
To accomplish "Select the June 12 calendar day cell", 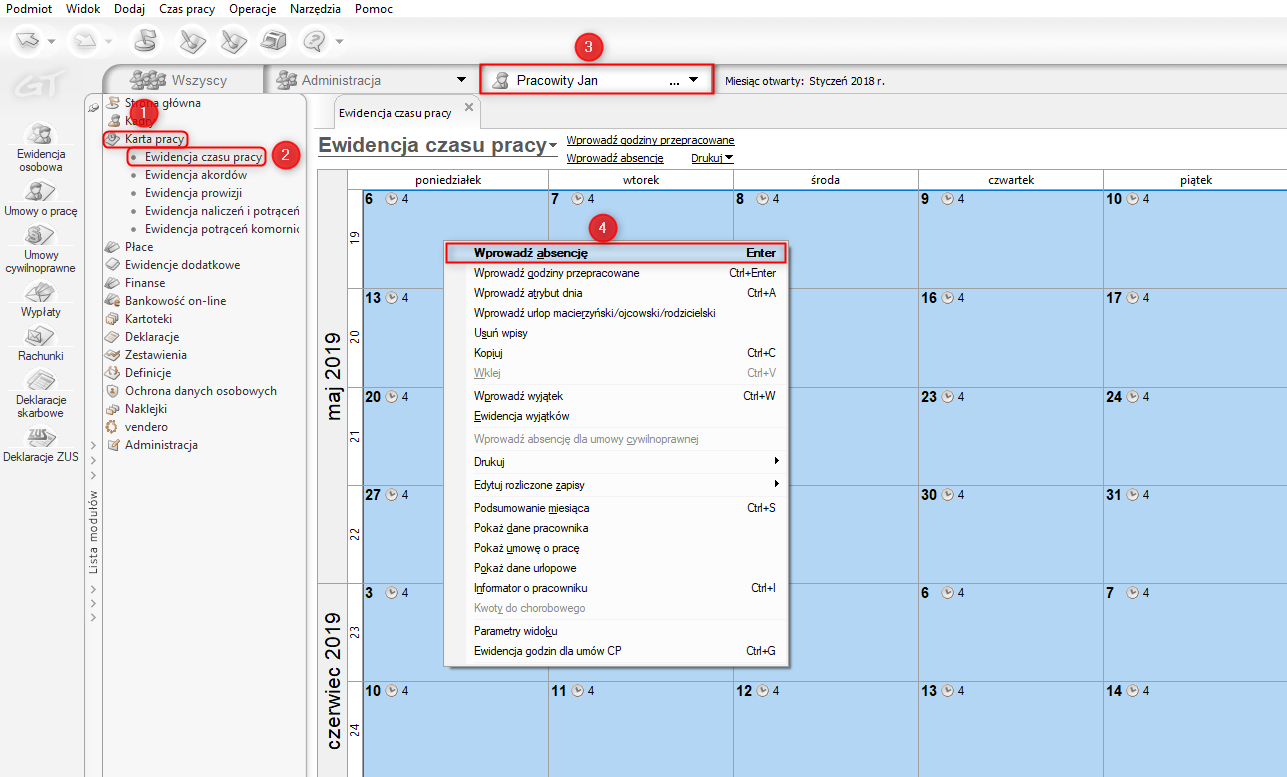I will tap(826, 729).
